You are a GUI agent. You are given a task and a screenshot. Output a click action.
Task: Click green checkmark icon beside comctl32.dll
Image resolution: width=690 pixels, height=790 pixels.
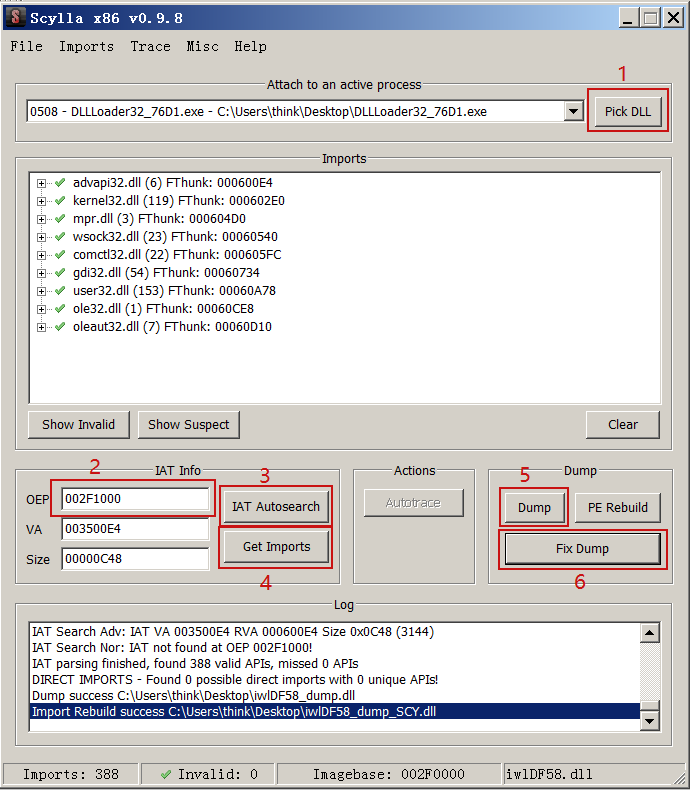click(60, 254)
